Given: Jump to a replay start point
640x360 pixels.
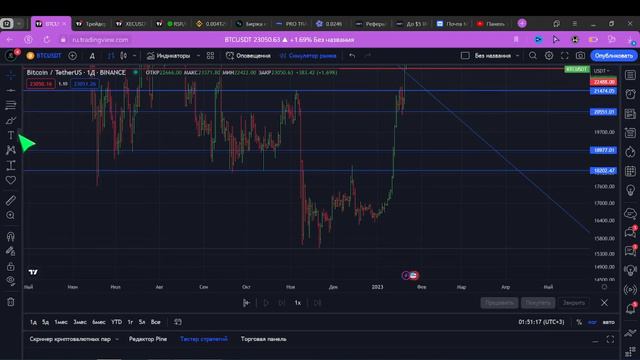Looking at the screenshot, I should 246,303.
